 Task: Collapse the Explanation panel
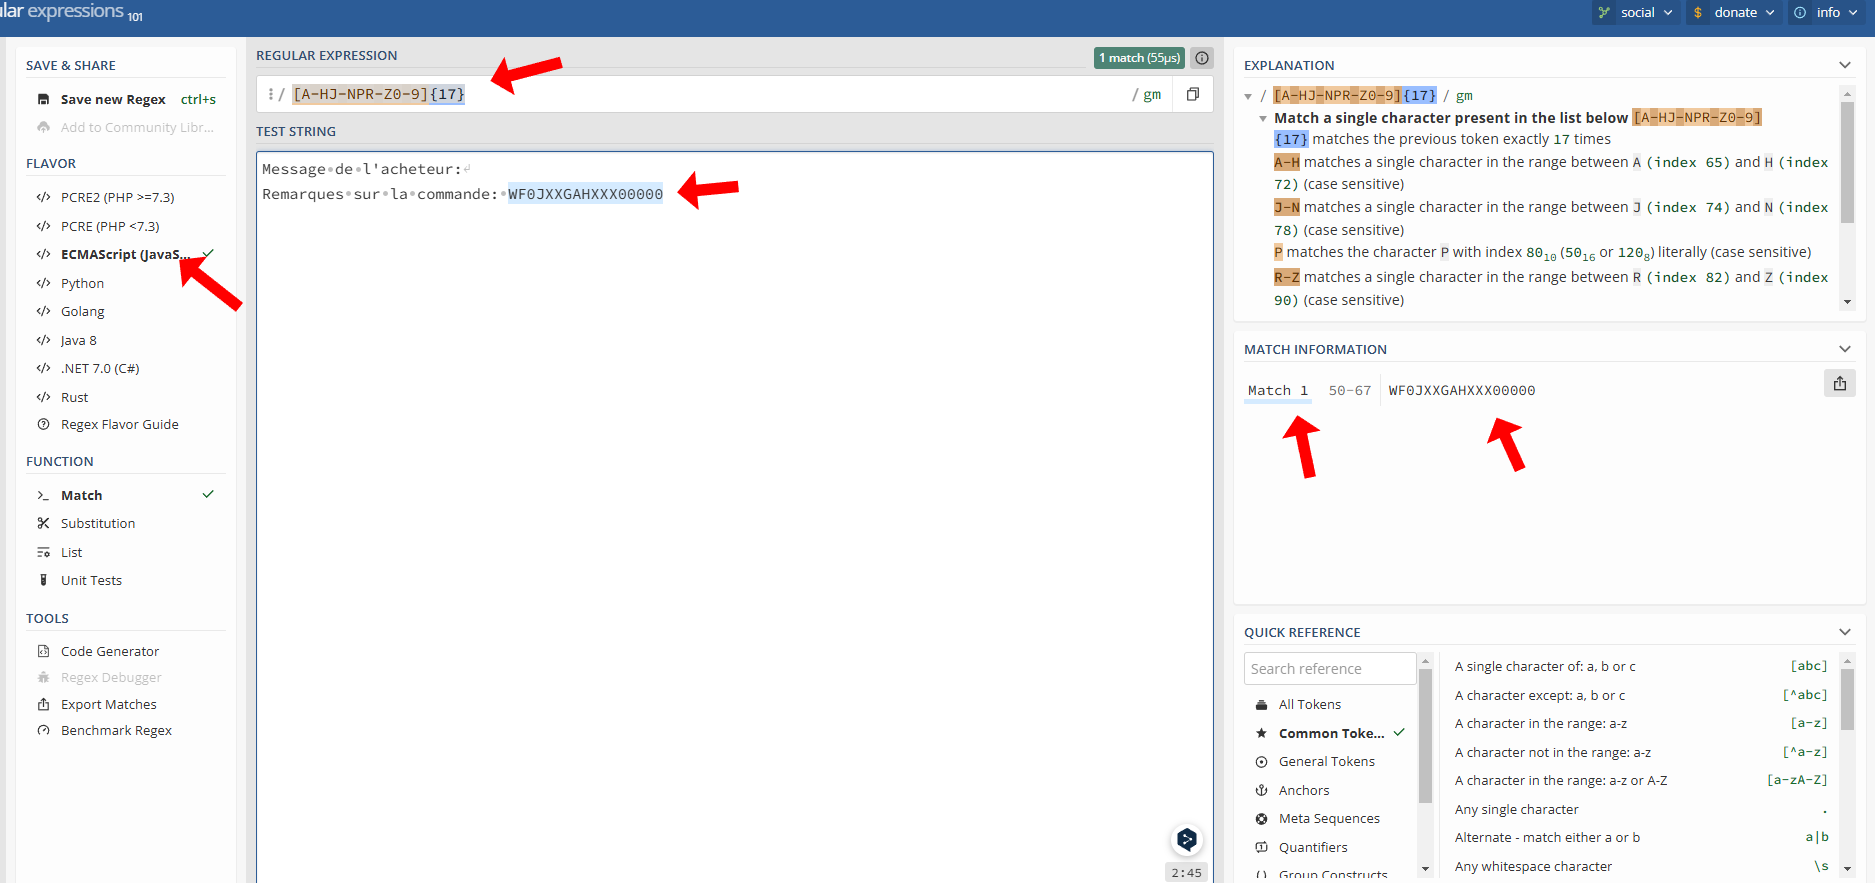[x=1844, y=65]
